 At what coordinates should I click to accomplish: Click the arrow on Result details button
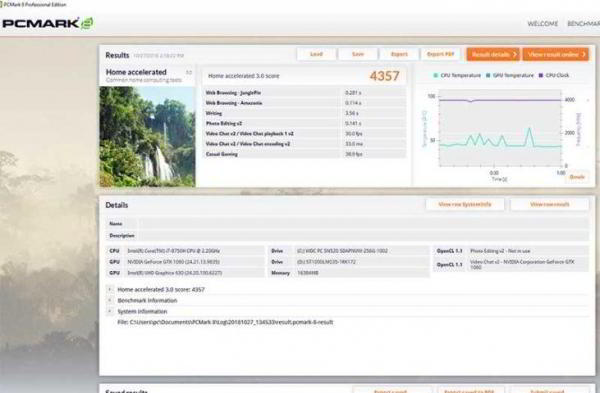click(515, 54)
